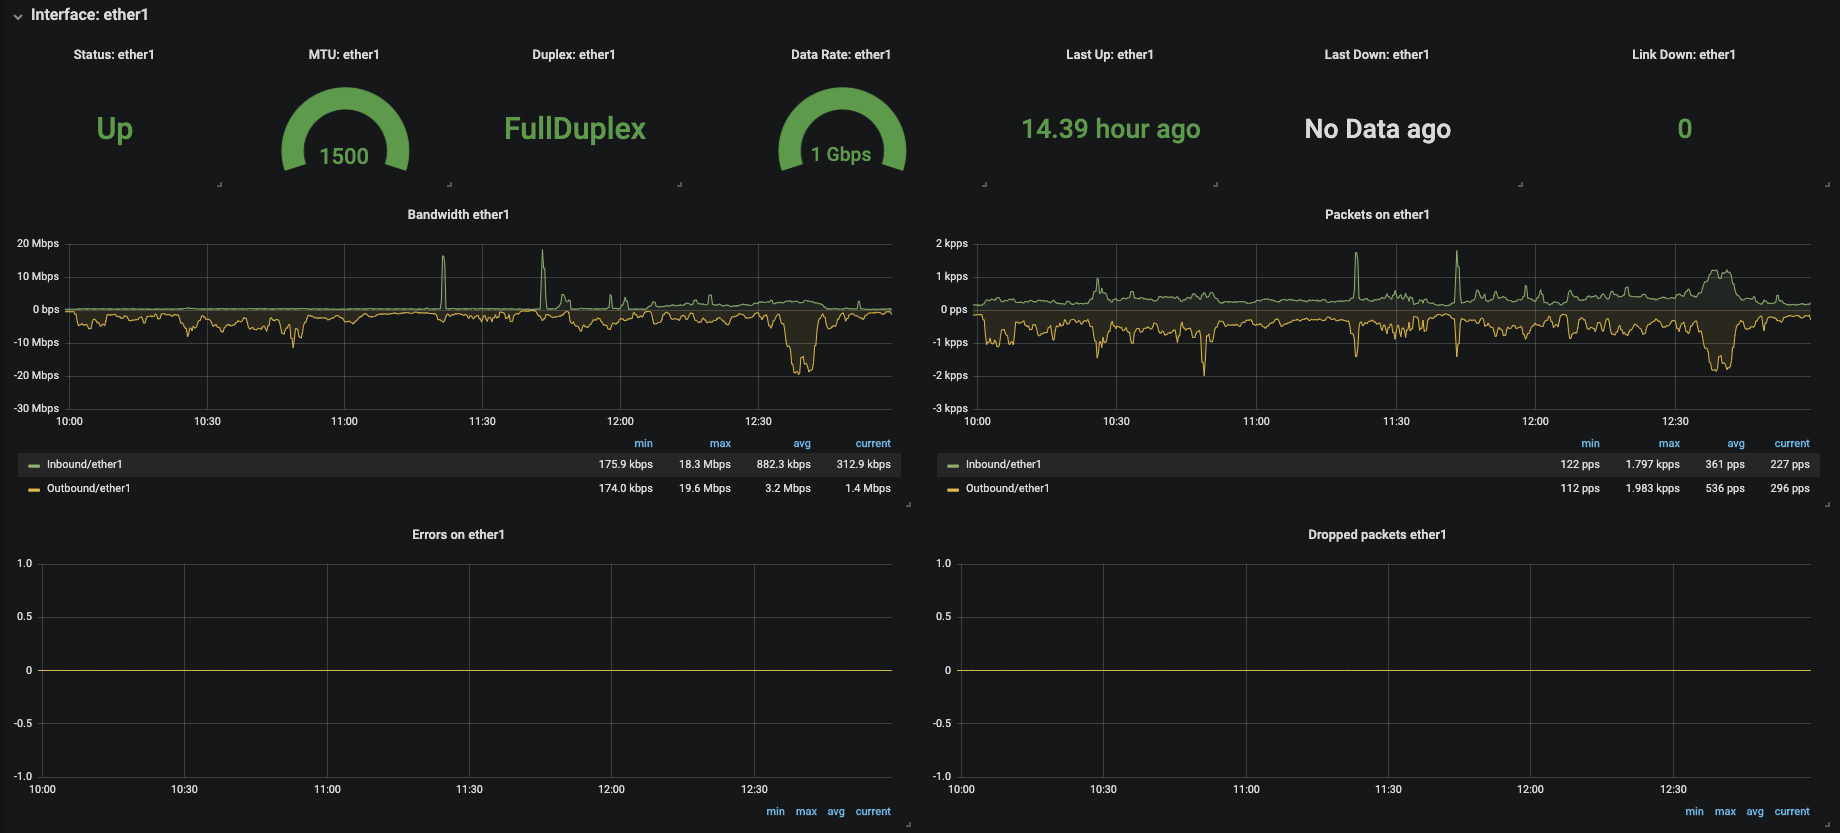Click min header in Errors on ether1 legend
Viewport: 1840px width, 833px height.
click(775, 812)
